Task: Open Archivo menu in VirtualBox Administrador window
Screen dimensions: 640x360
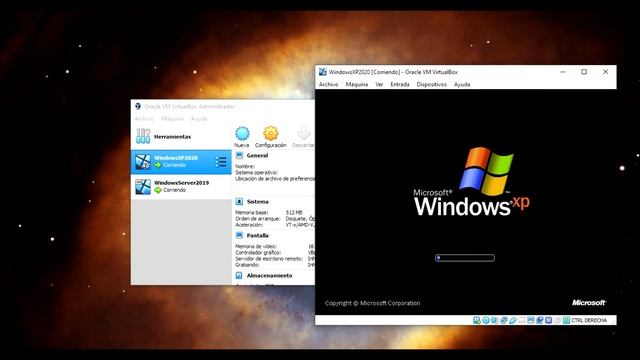Action: pyautogui.click(x=144, y=119)
